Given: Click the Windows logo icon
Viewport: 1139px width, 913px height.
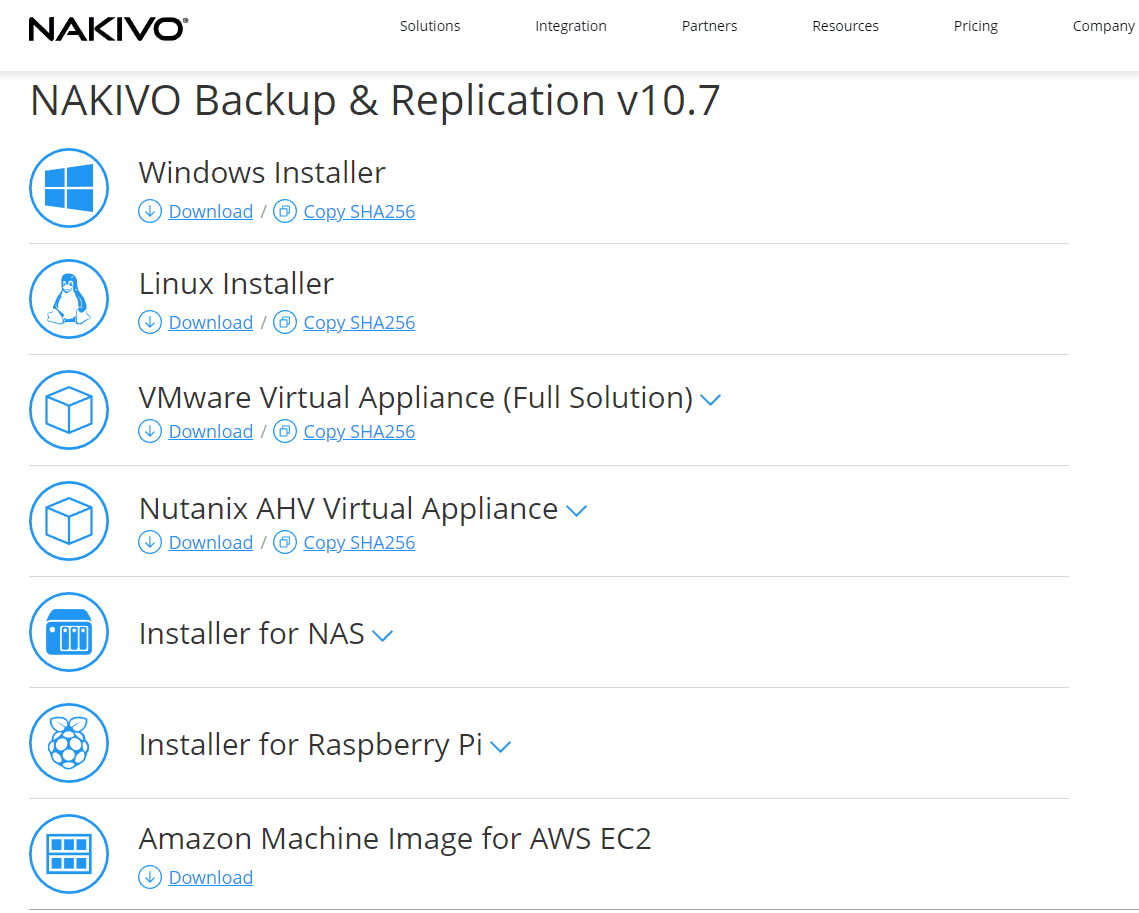Looking at the screenshot, I should click(x=68, y=188).
